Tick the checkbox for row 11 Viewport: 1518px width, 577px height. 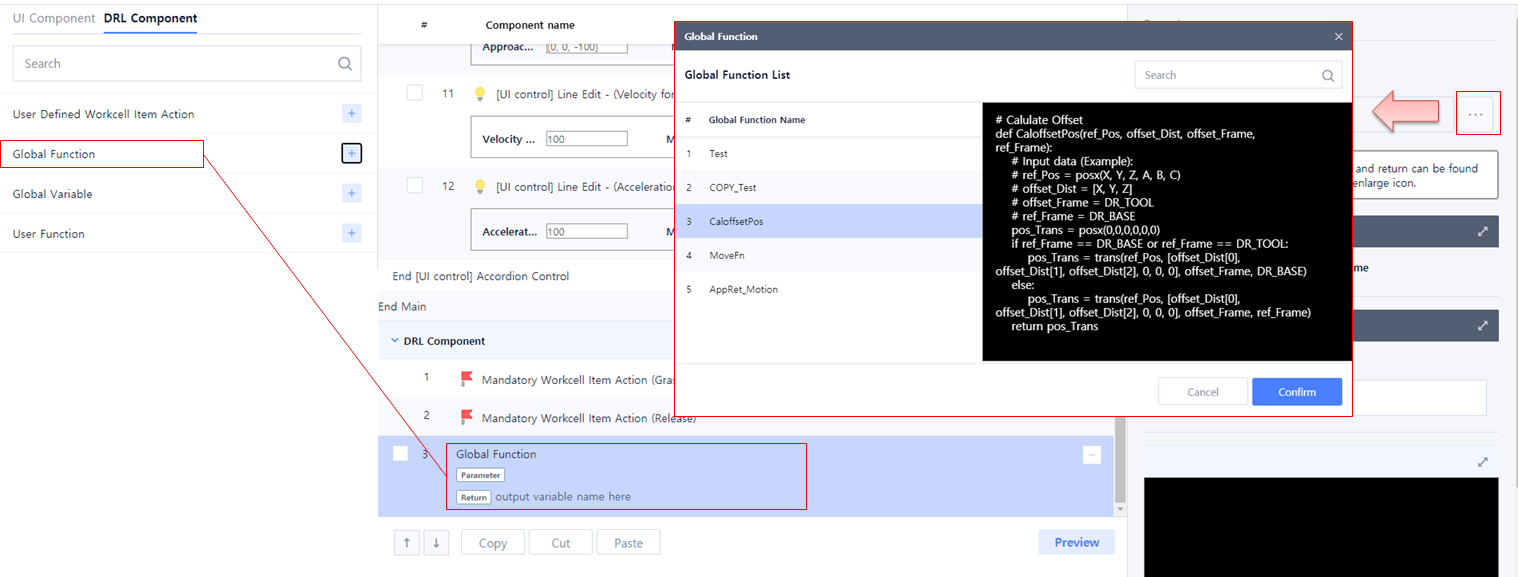click(414, 93)
